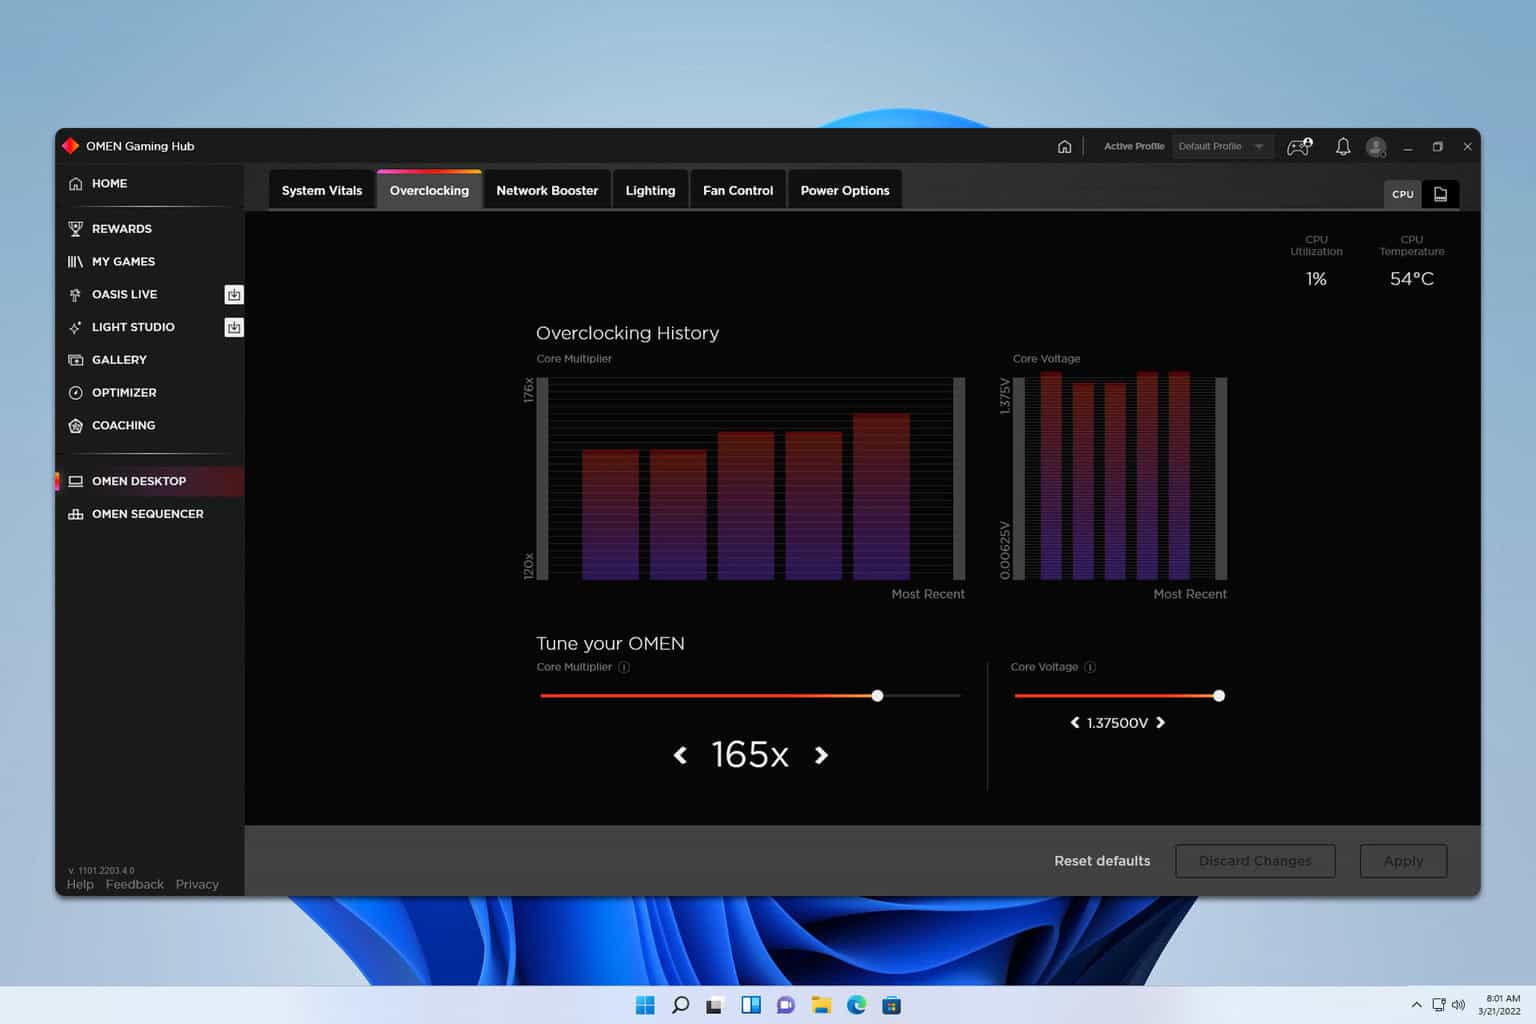The image size is (1536, 1024).
Task: Open the Feedback link
Action: [x=134, y=885]
